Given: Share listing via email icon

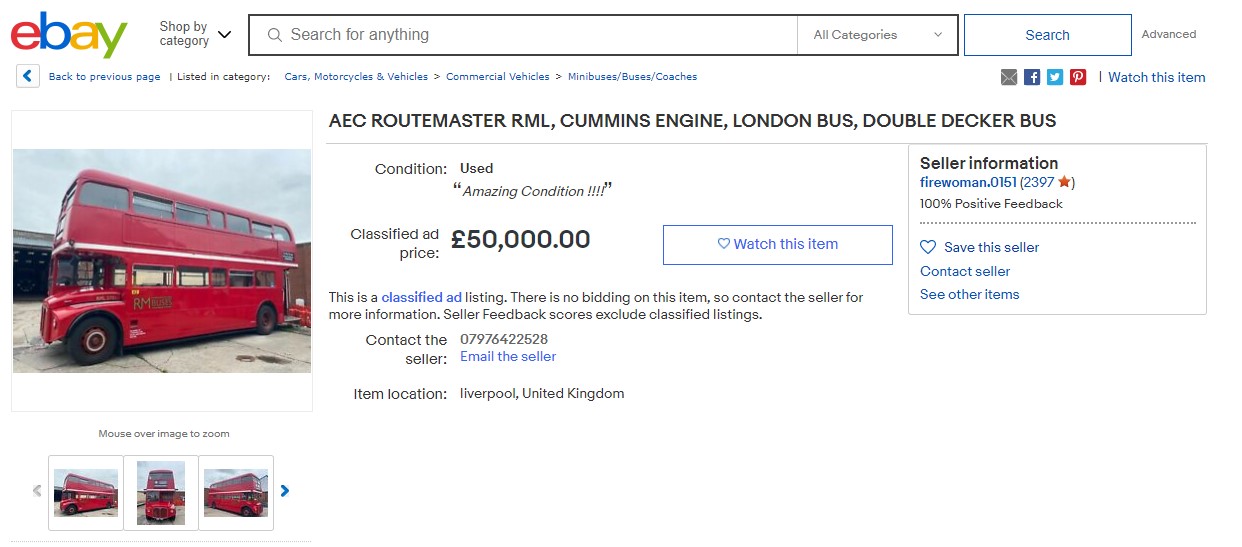Looking at the screenshot, I should pos(1009,77).
